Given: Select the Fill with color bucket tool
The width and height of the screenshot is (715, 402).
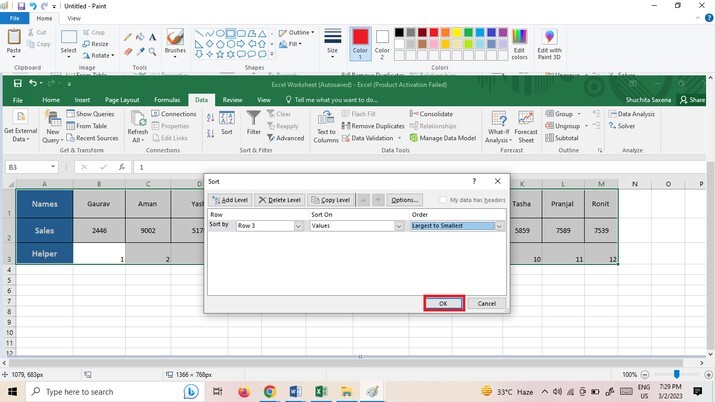Looking at the screenshot, I should [x=140, y=37].
